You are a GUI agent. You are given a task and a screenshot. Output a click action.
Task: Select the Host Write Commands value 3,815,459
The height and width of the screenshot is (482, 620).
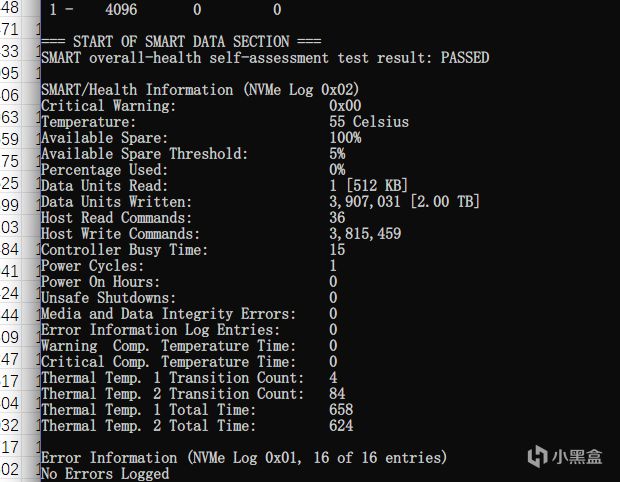pyautogui.click(x=365, y=234)
